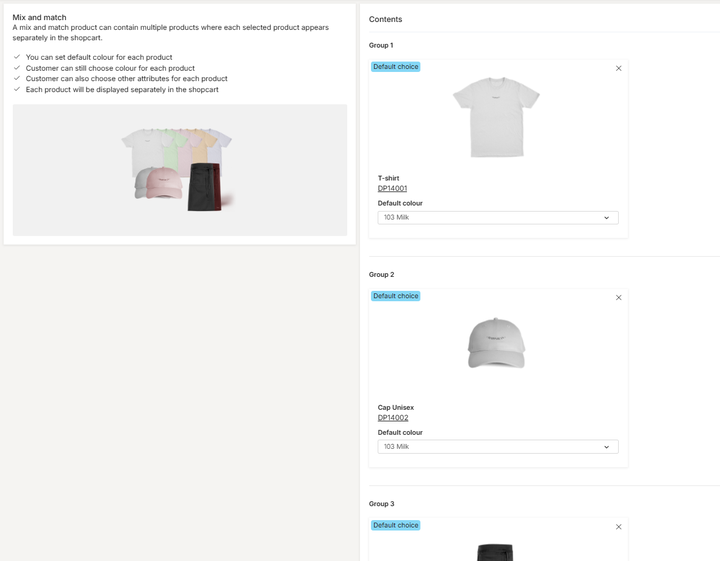The height and width of the screenshot is (561, 720).
Task: Remove T-shirt from Group 1
Action: click(x=618, y=68)
